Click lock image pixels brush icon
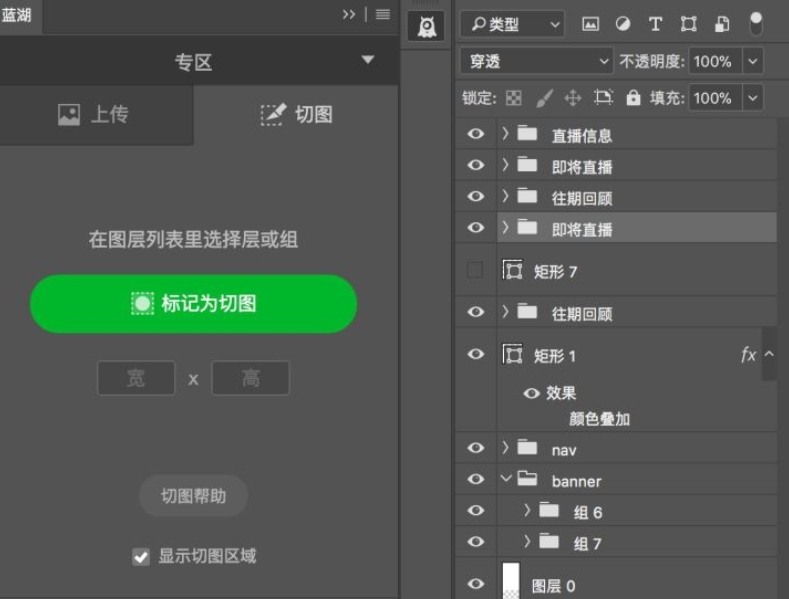Screen dimensions: 789x599 [x=544, y=98]
